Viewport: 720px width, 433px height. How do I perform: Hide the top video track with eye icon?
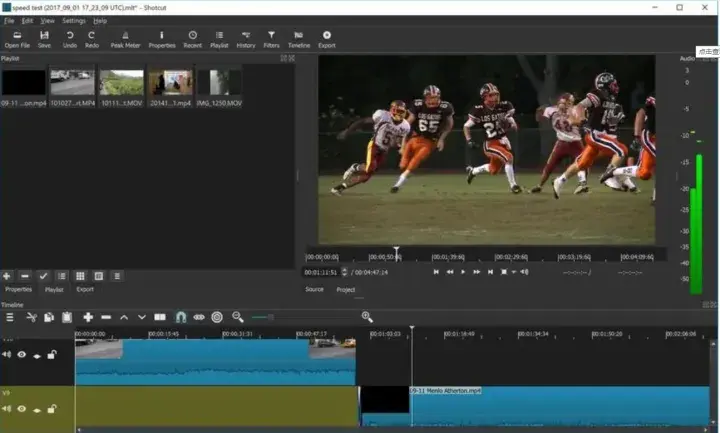pyautogui.click(x=21, y=355)
